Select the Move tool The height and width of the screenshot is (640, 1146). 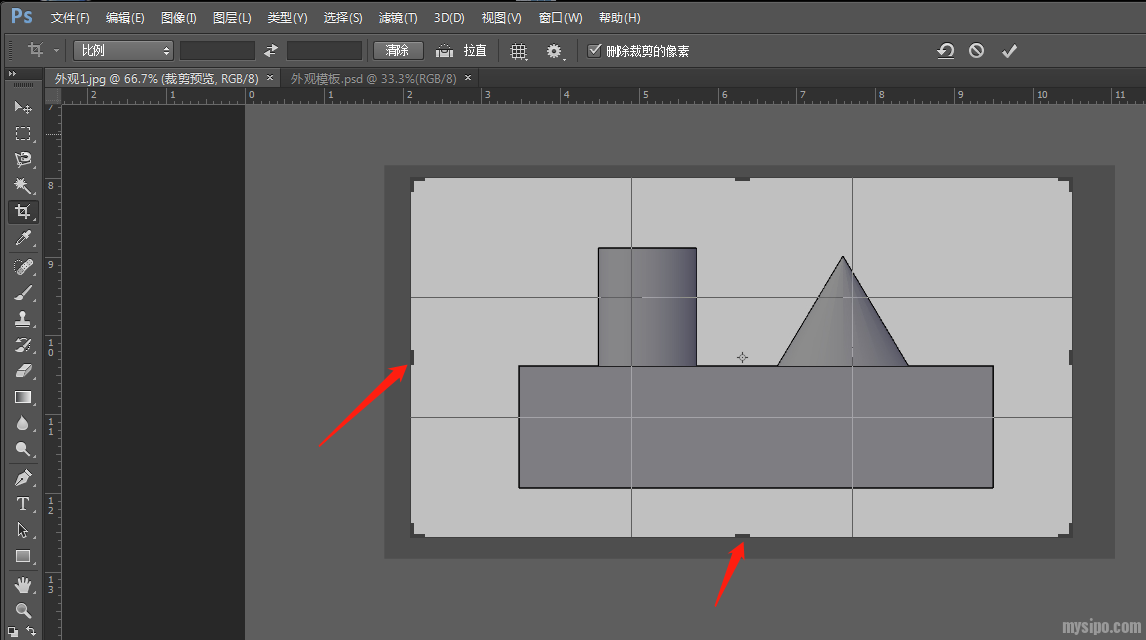pos(23,107)
